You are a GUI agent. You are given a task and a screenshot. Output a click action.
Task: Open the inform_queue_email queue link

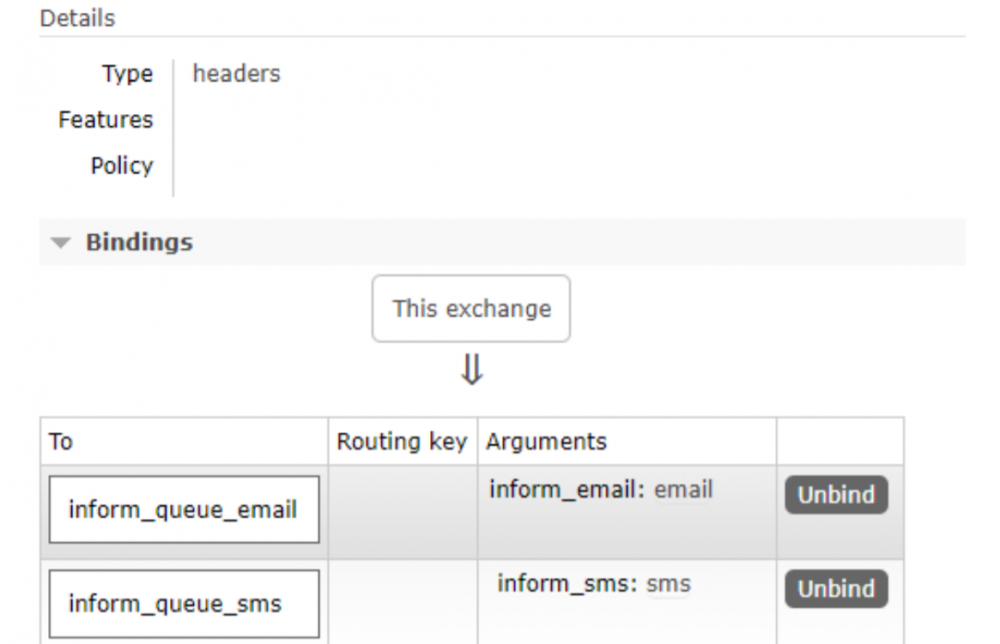183,510
